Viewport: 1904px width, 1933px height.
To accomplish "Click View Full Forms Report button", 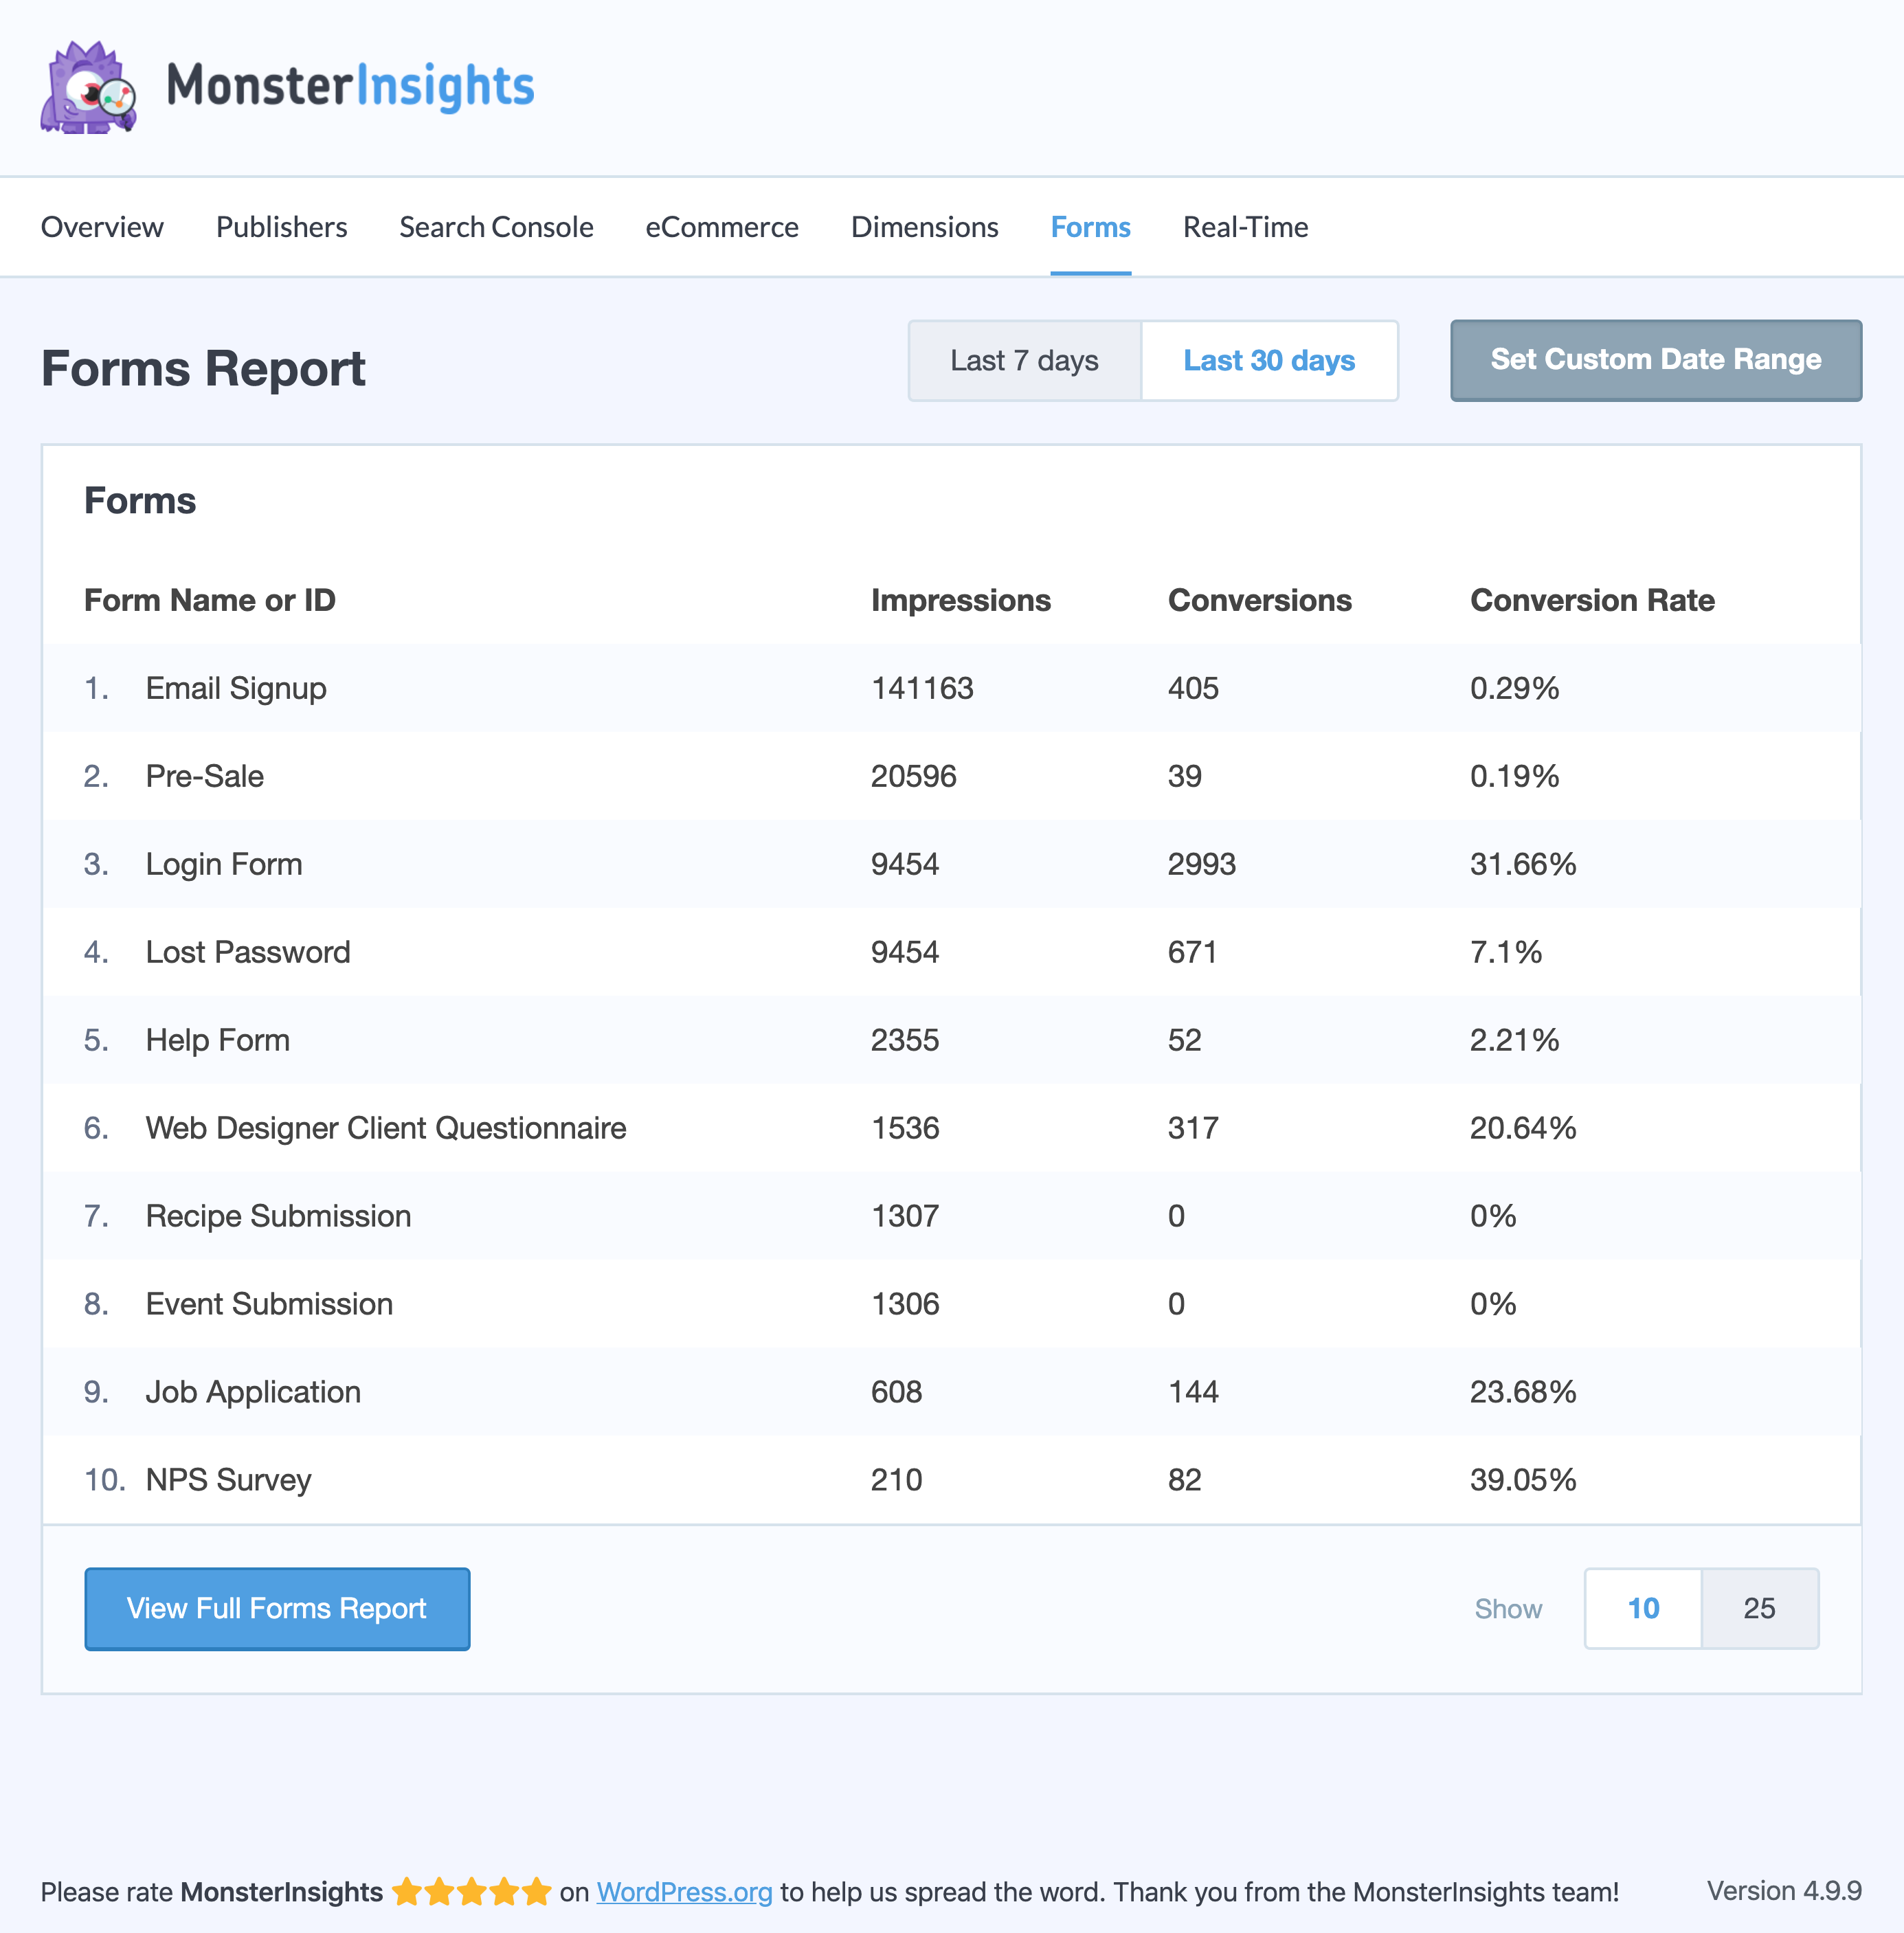I will pos(277,1608).
